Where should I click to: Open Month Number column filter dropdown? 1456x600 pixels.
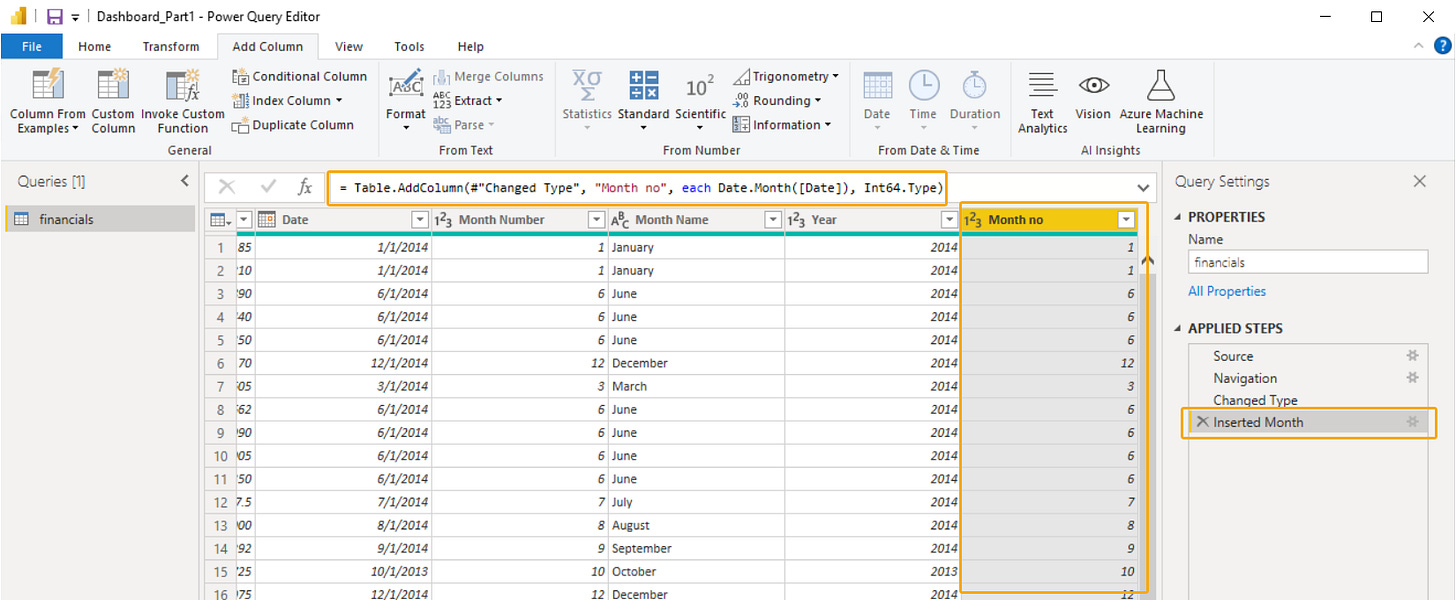point(596,220)
